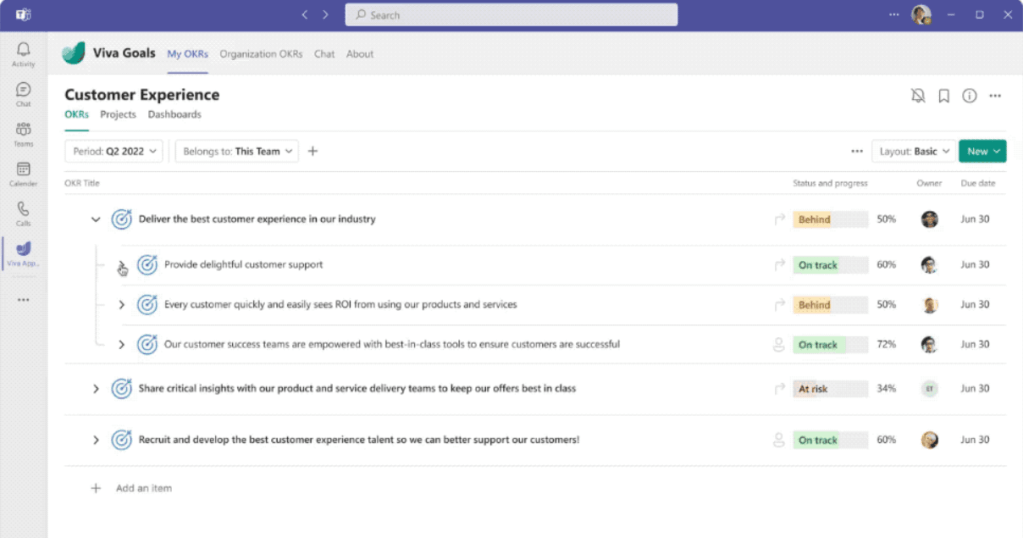Switch to the Organization OKRs tab
Screen dimensions: 1023x538
tap(261, 54)
